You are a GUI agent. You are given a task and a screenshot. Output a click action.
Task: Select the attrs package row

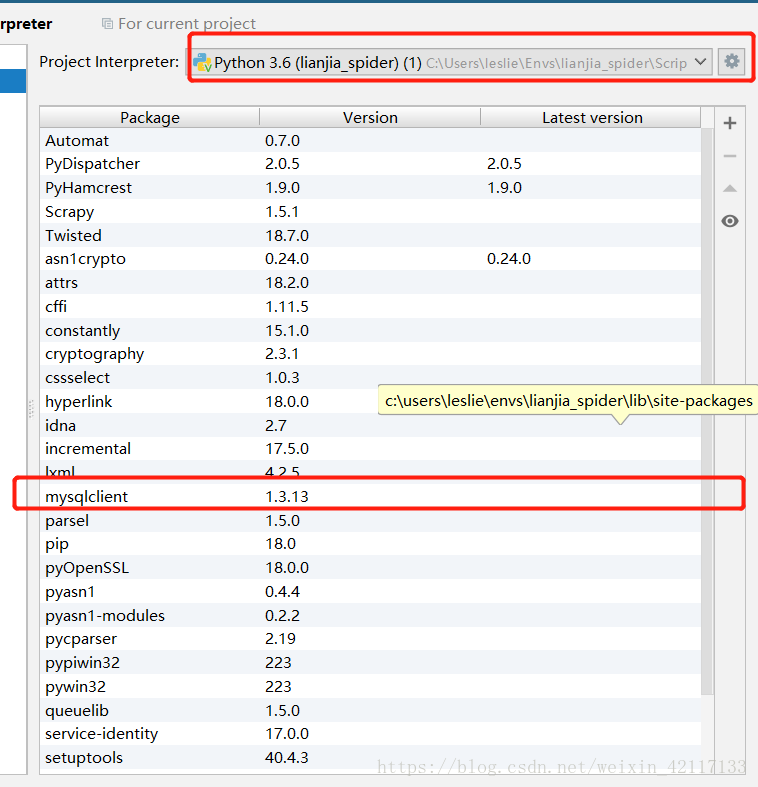coord(370,283)
